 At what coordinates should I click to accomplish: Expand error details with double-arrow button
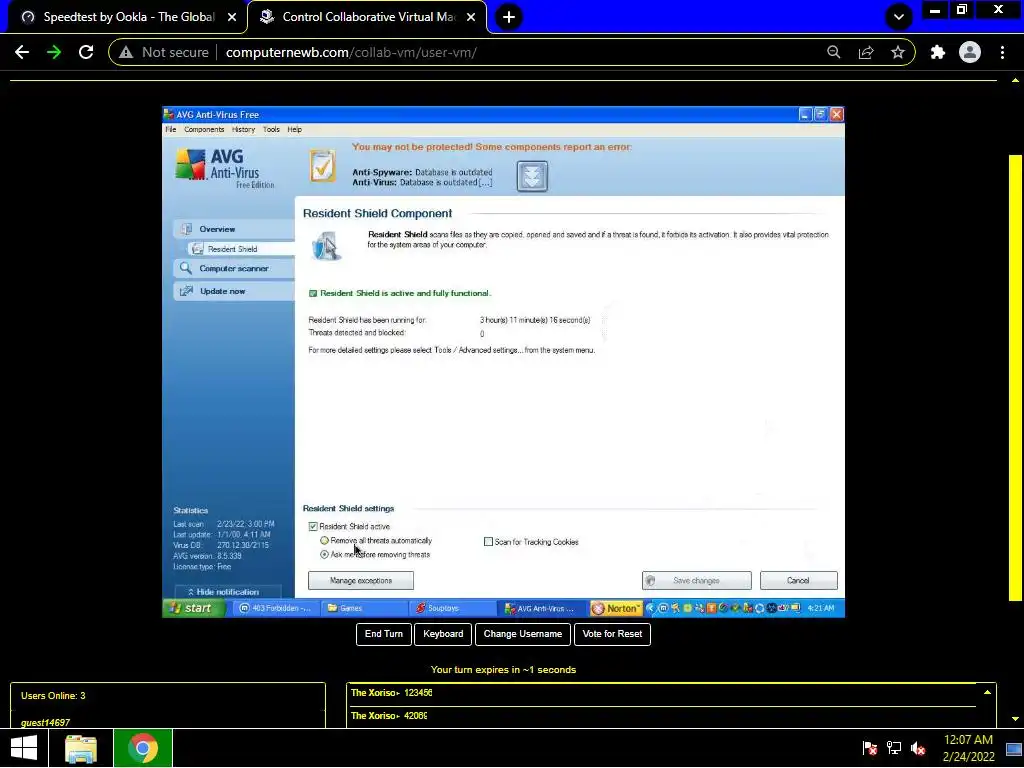point(532,176)
